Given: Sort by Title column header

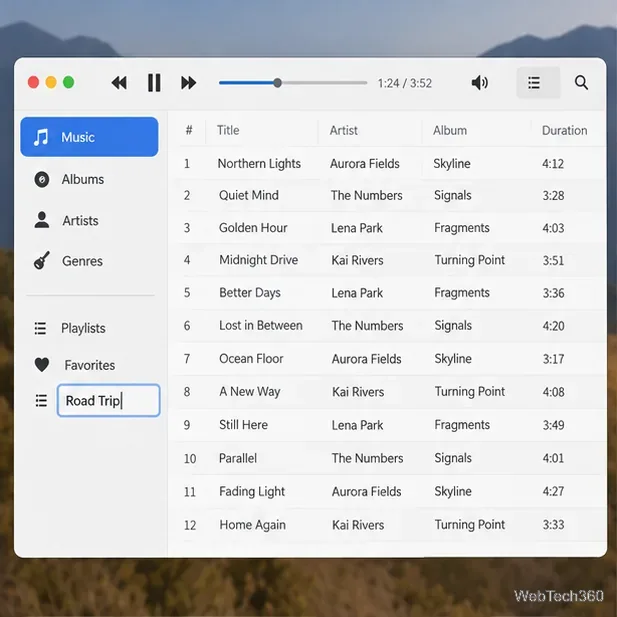Looking at the screenshot, I should pyautogui.click(x=228, y=130).
